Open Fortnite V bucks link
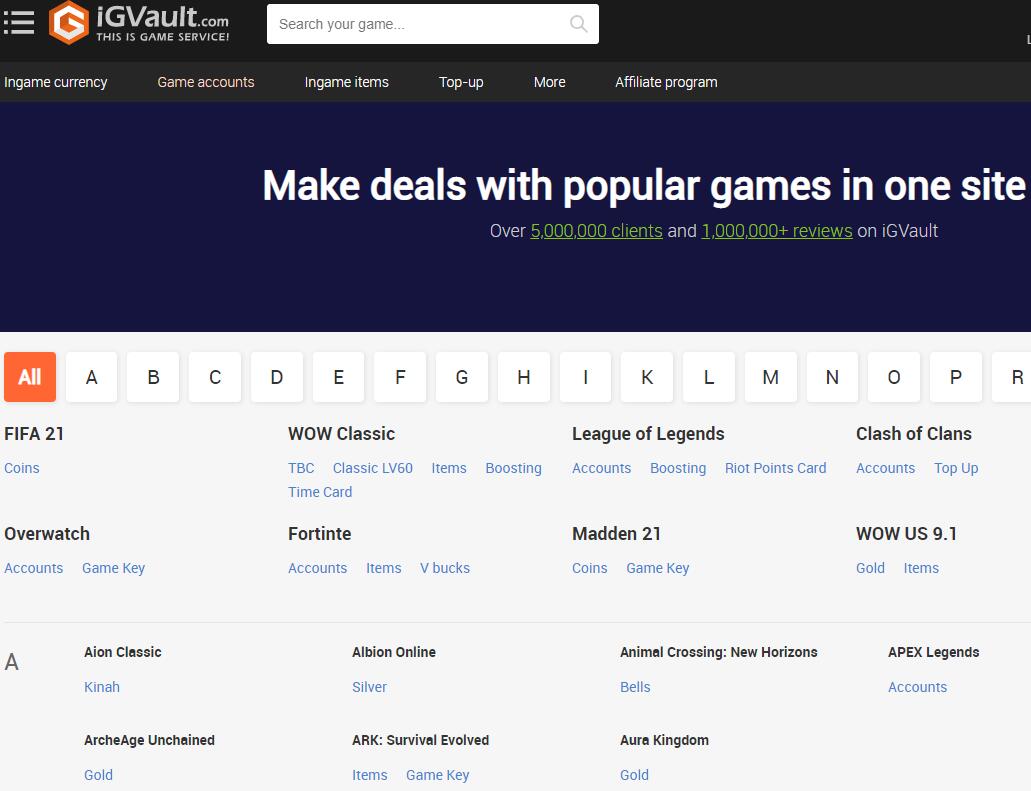This screenshot has width=1031, height=791. point(444,568)
